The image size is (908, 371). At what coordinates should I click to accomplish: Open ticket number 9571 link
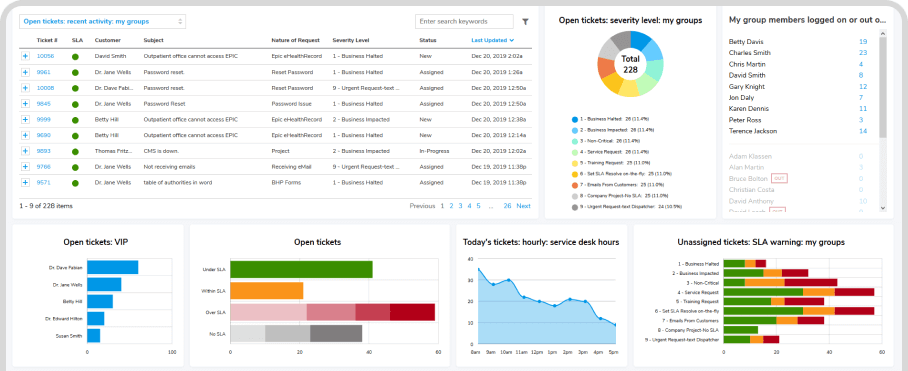coord(43,182)
